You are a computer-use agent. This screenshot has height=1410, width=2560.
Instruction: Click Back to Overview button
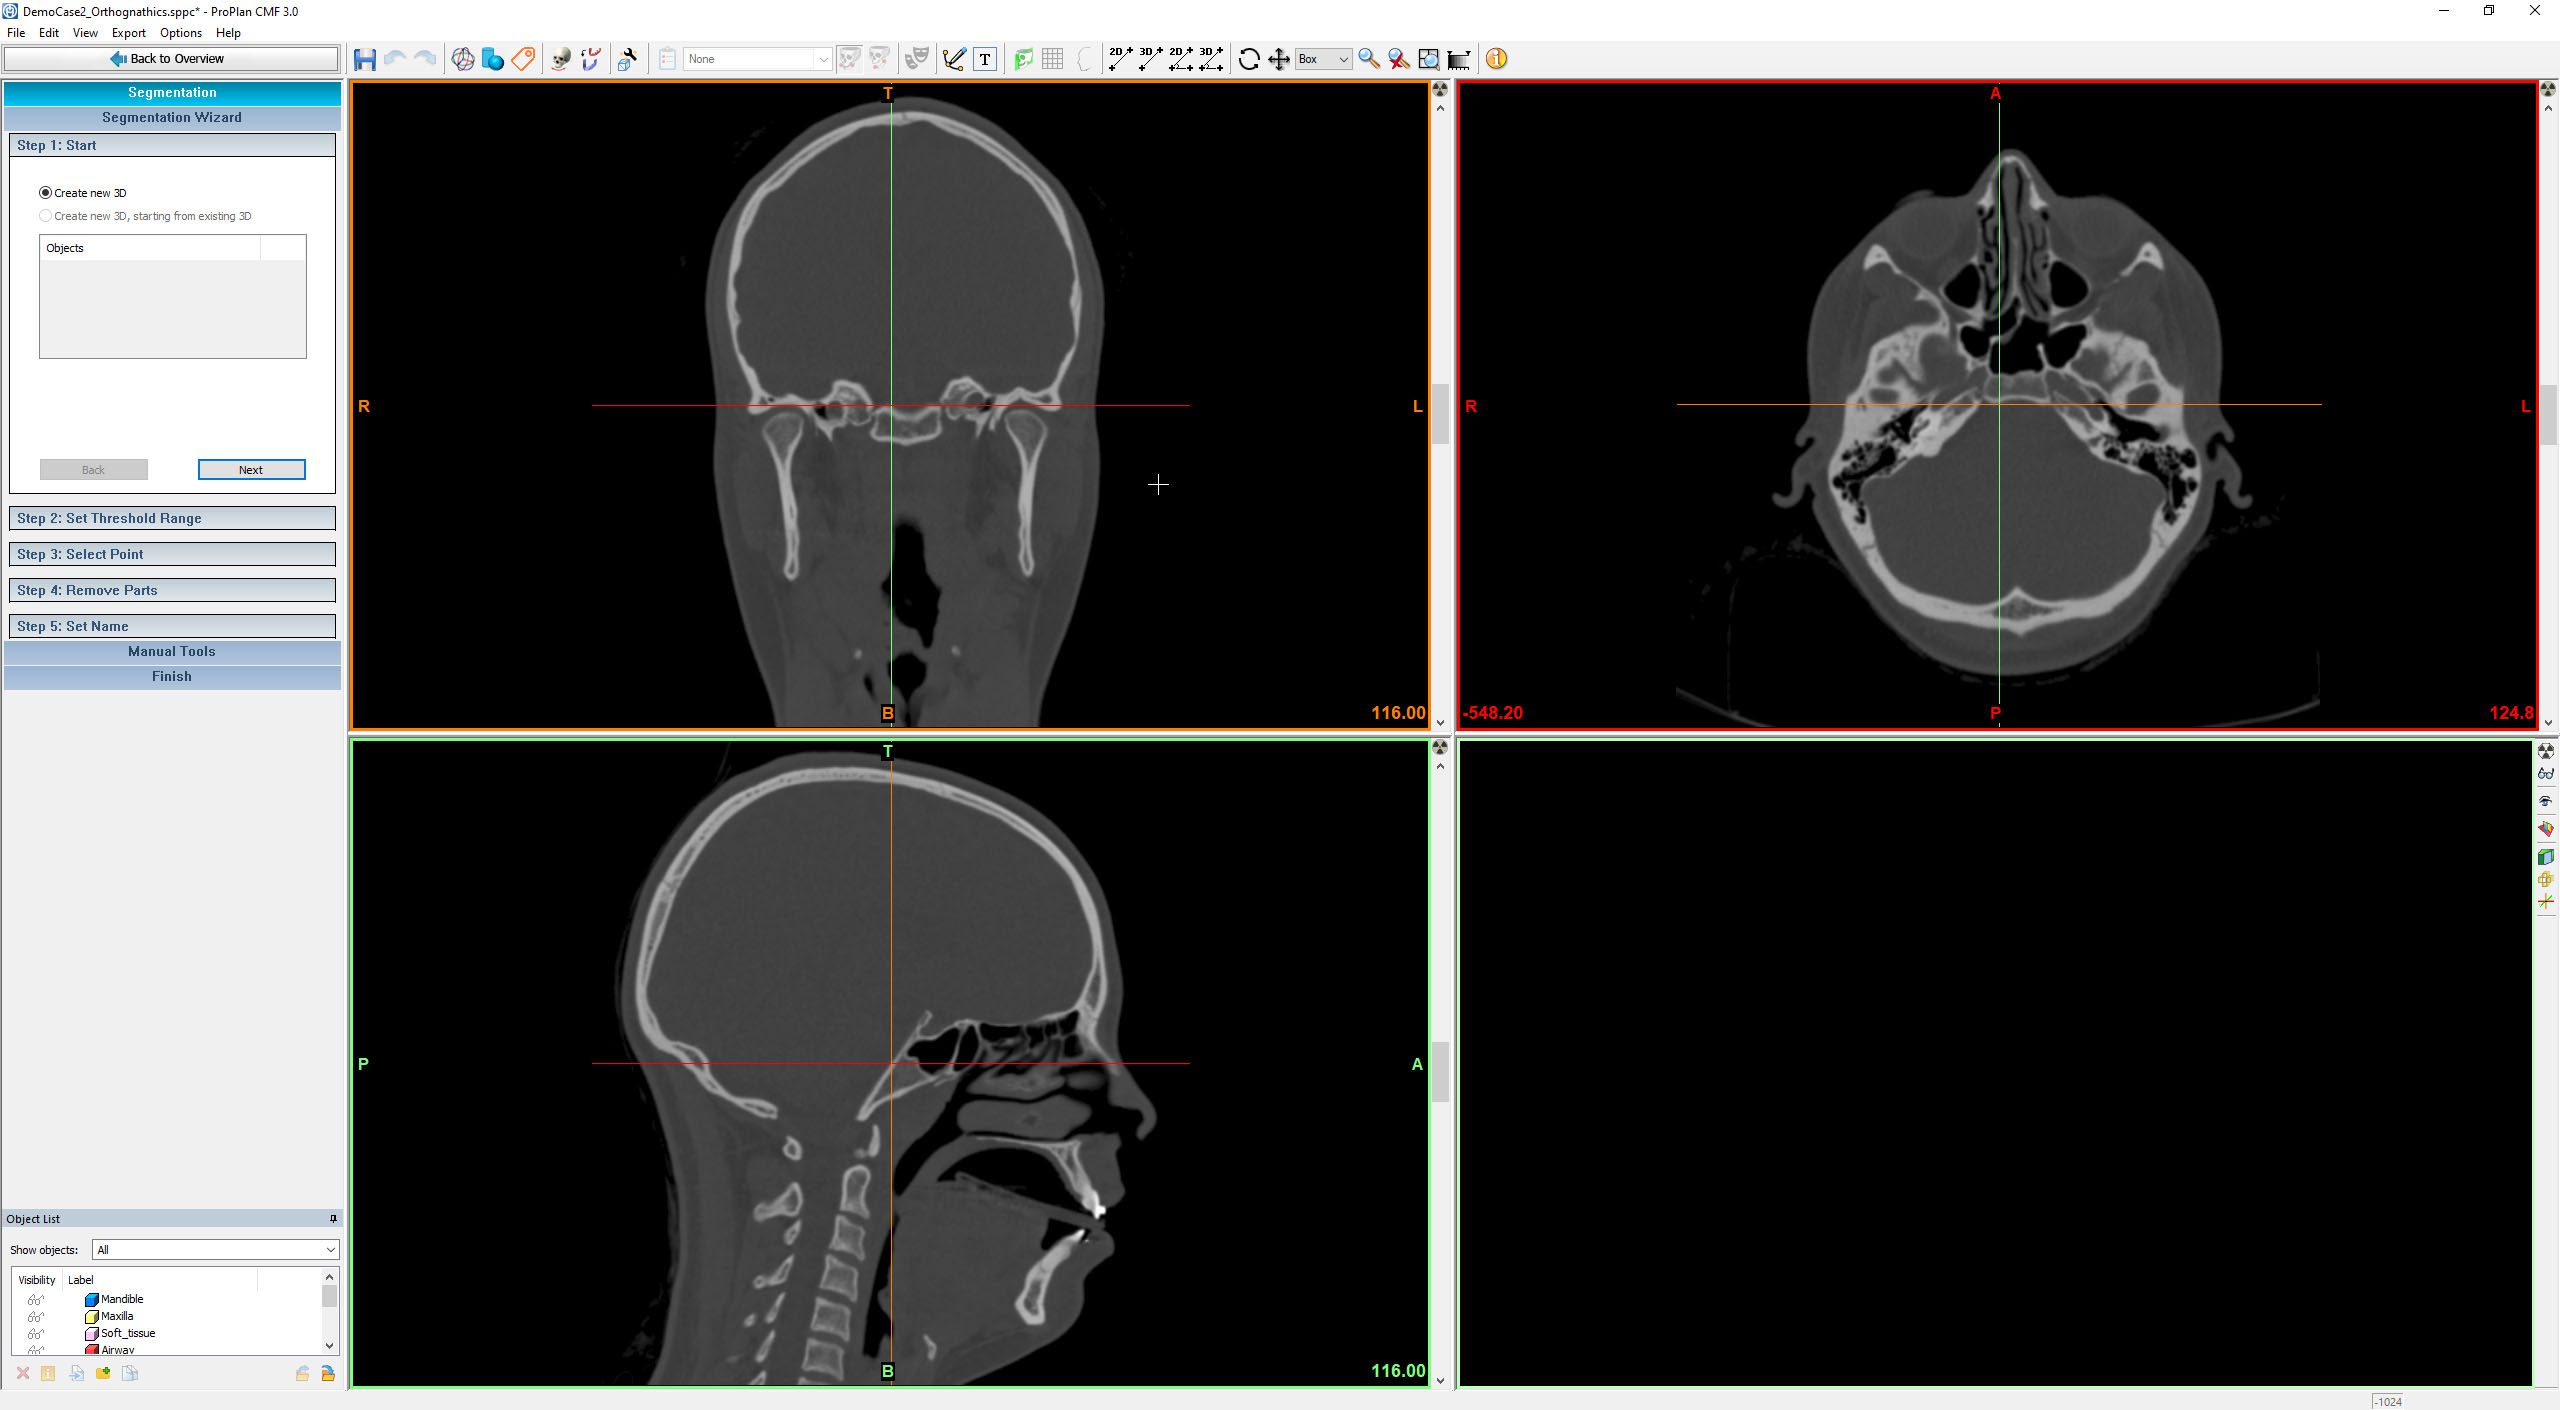pyautogui.click(x=172, y=59)
